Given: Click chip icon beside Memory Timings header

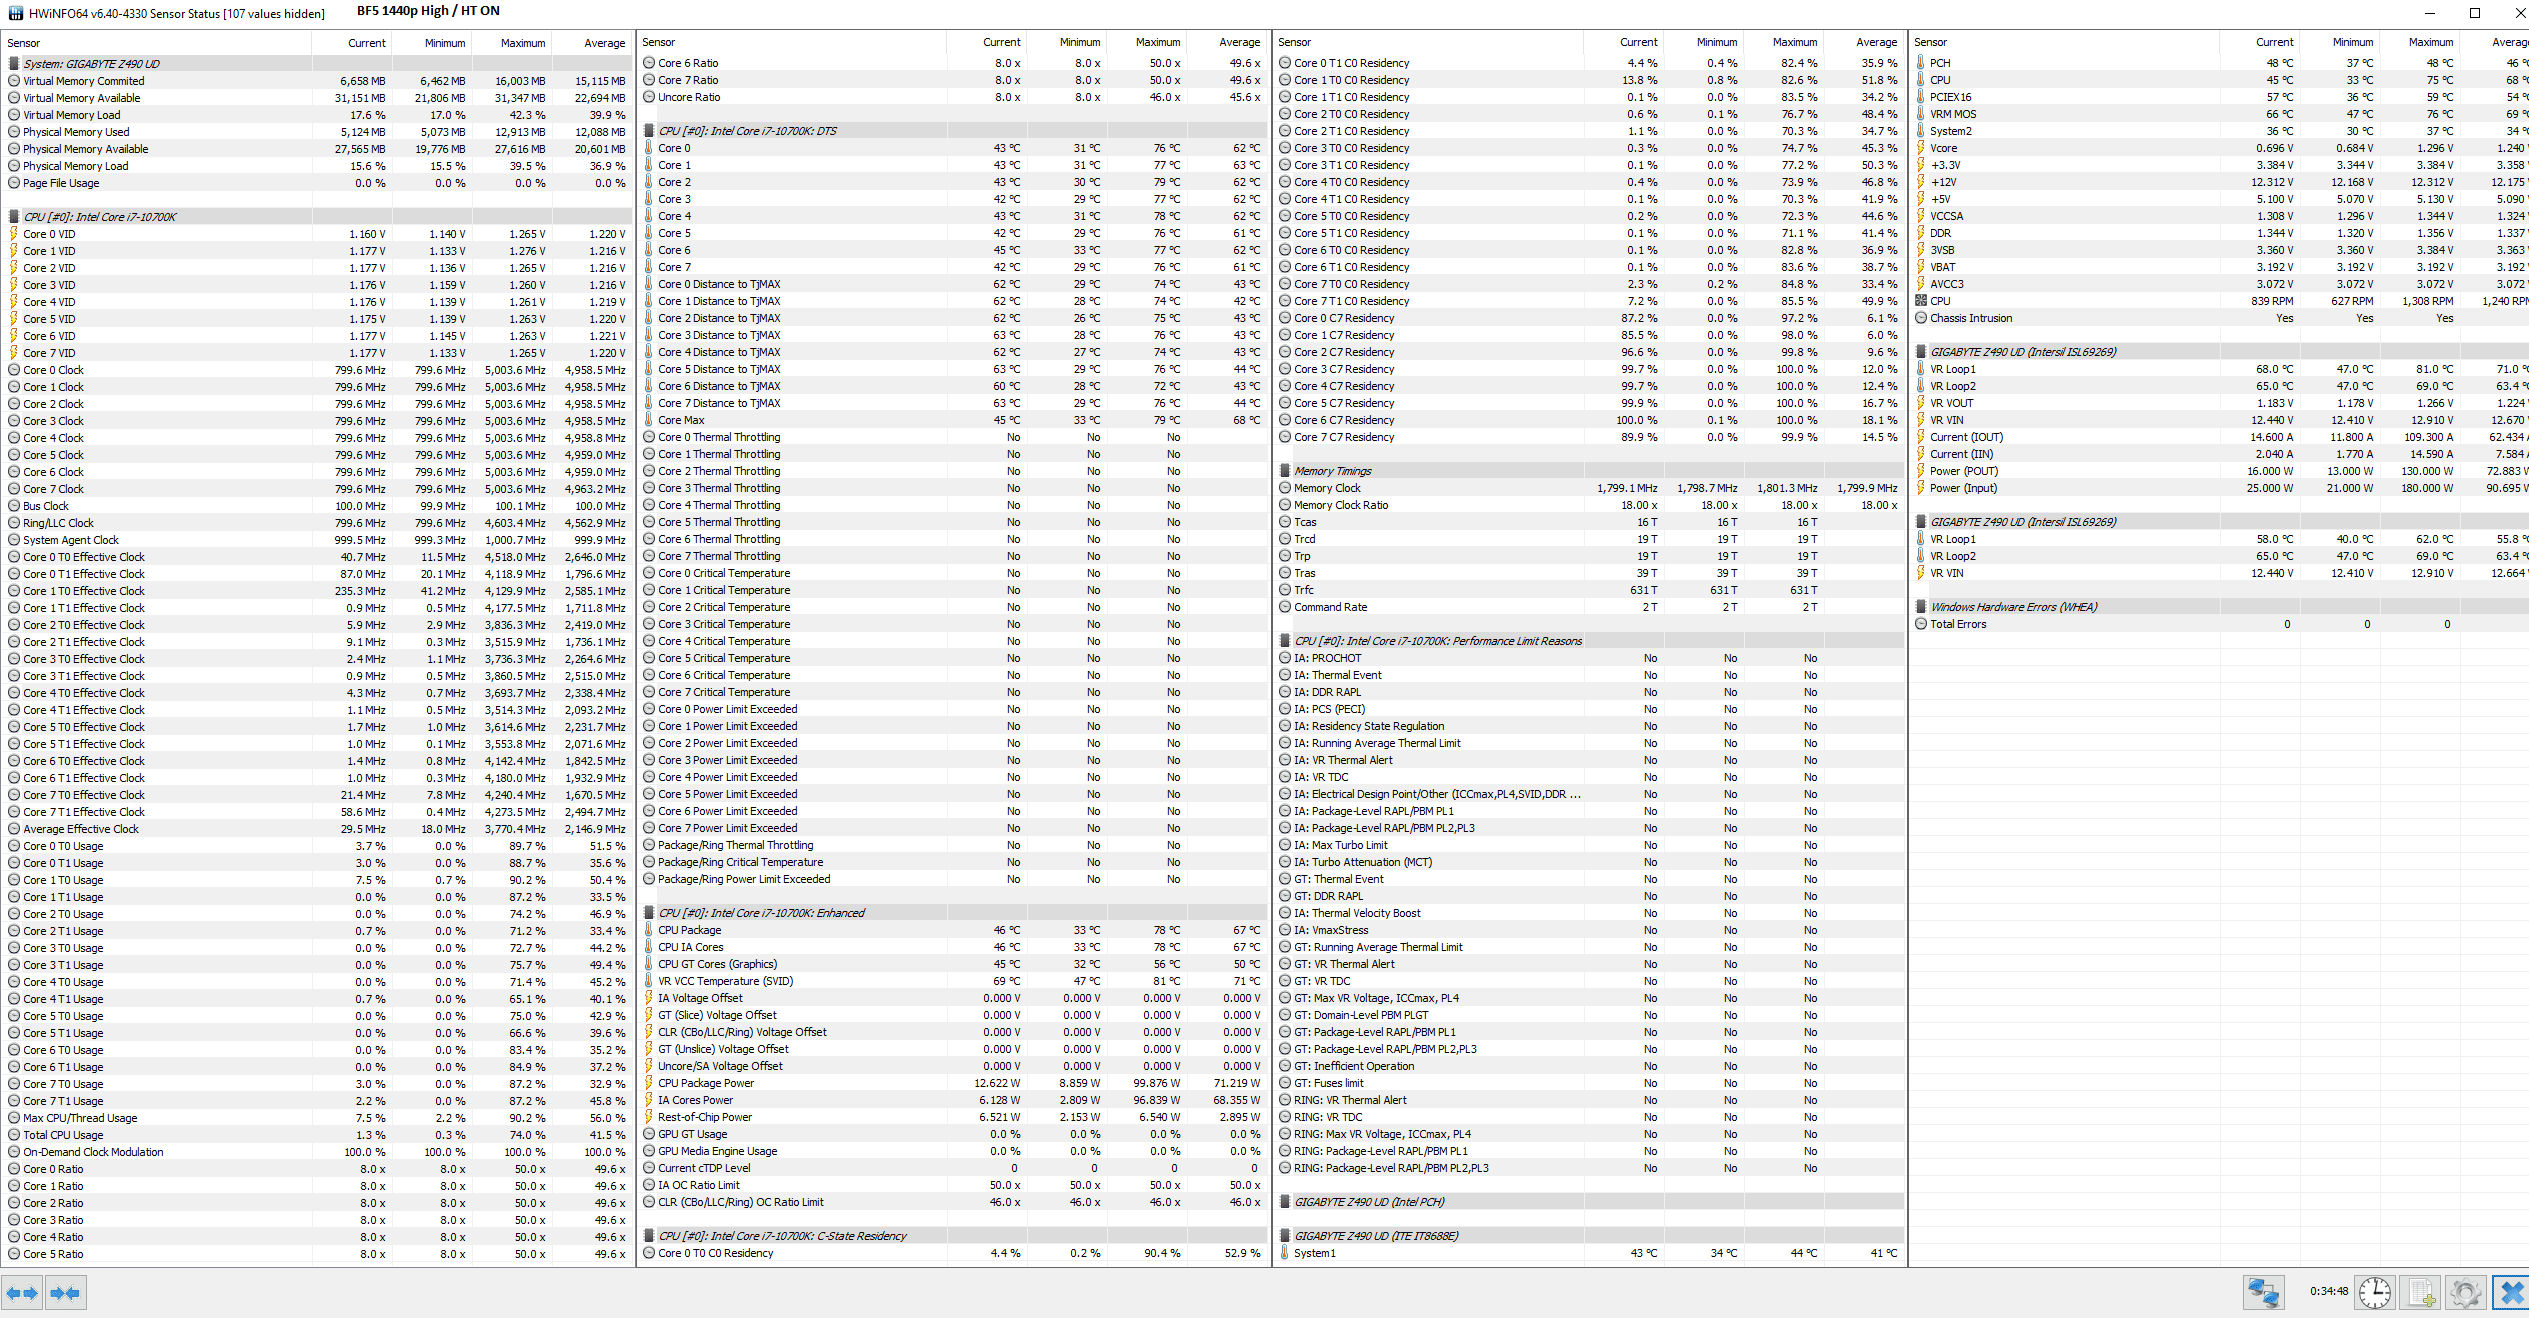Looking at the screenshot, I should [x=1285, y=471].
